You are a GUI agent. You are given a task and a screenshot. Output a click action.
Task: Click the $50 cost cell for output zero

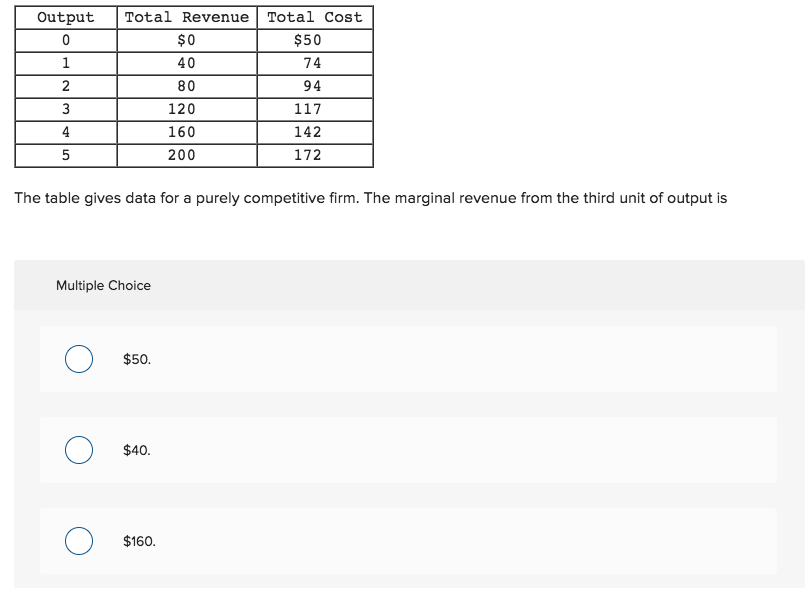tap(315, 40)
